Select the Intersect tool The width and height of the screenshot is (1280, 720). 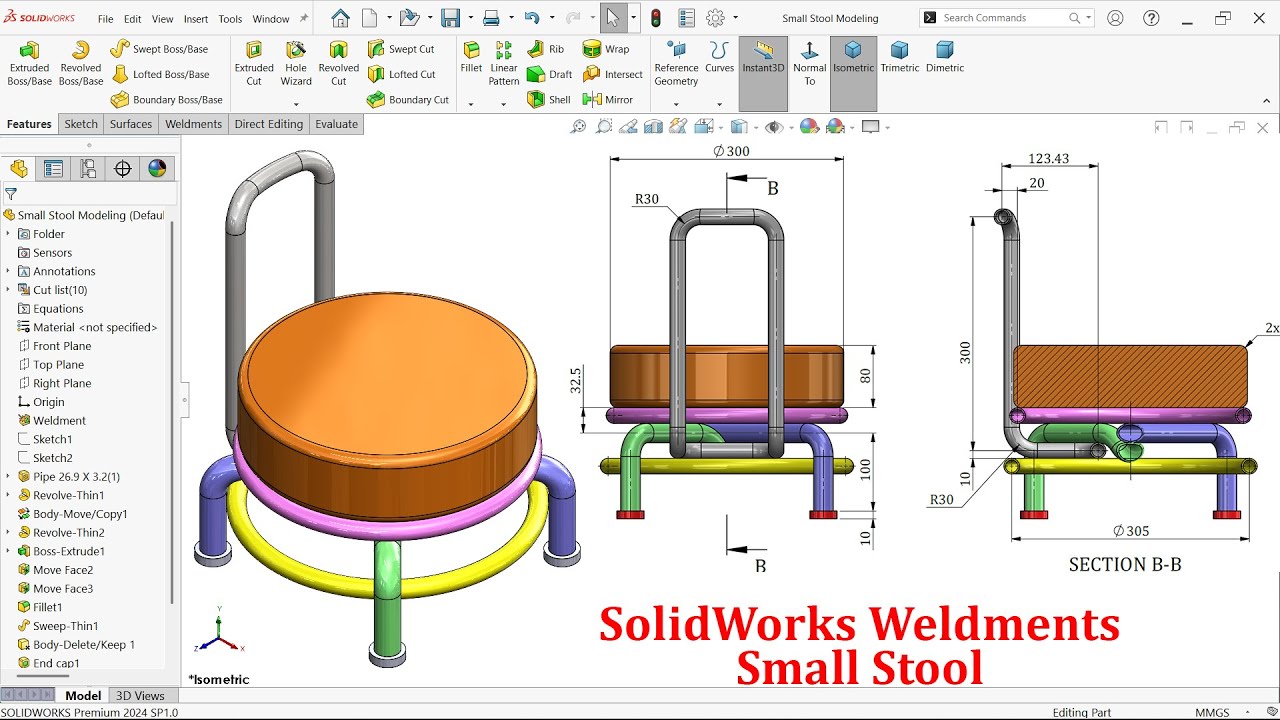click(612, 74)
